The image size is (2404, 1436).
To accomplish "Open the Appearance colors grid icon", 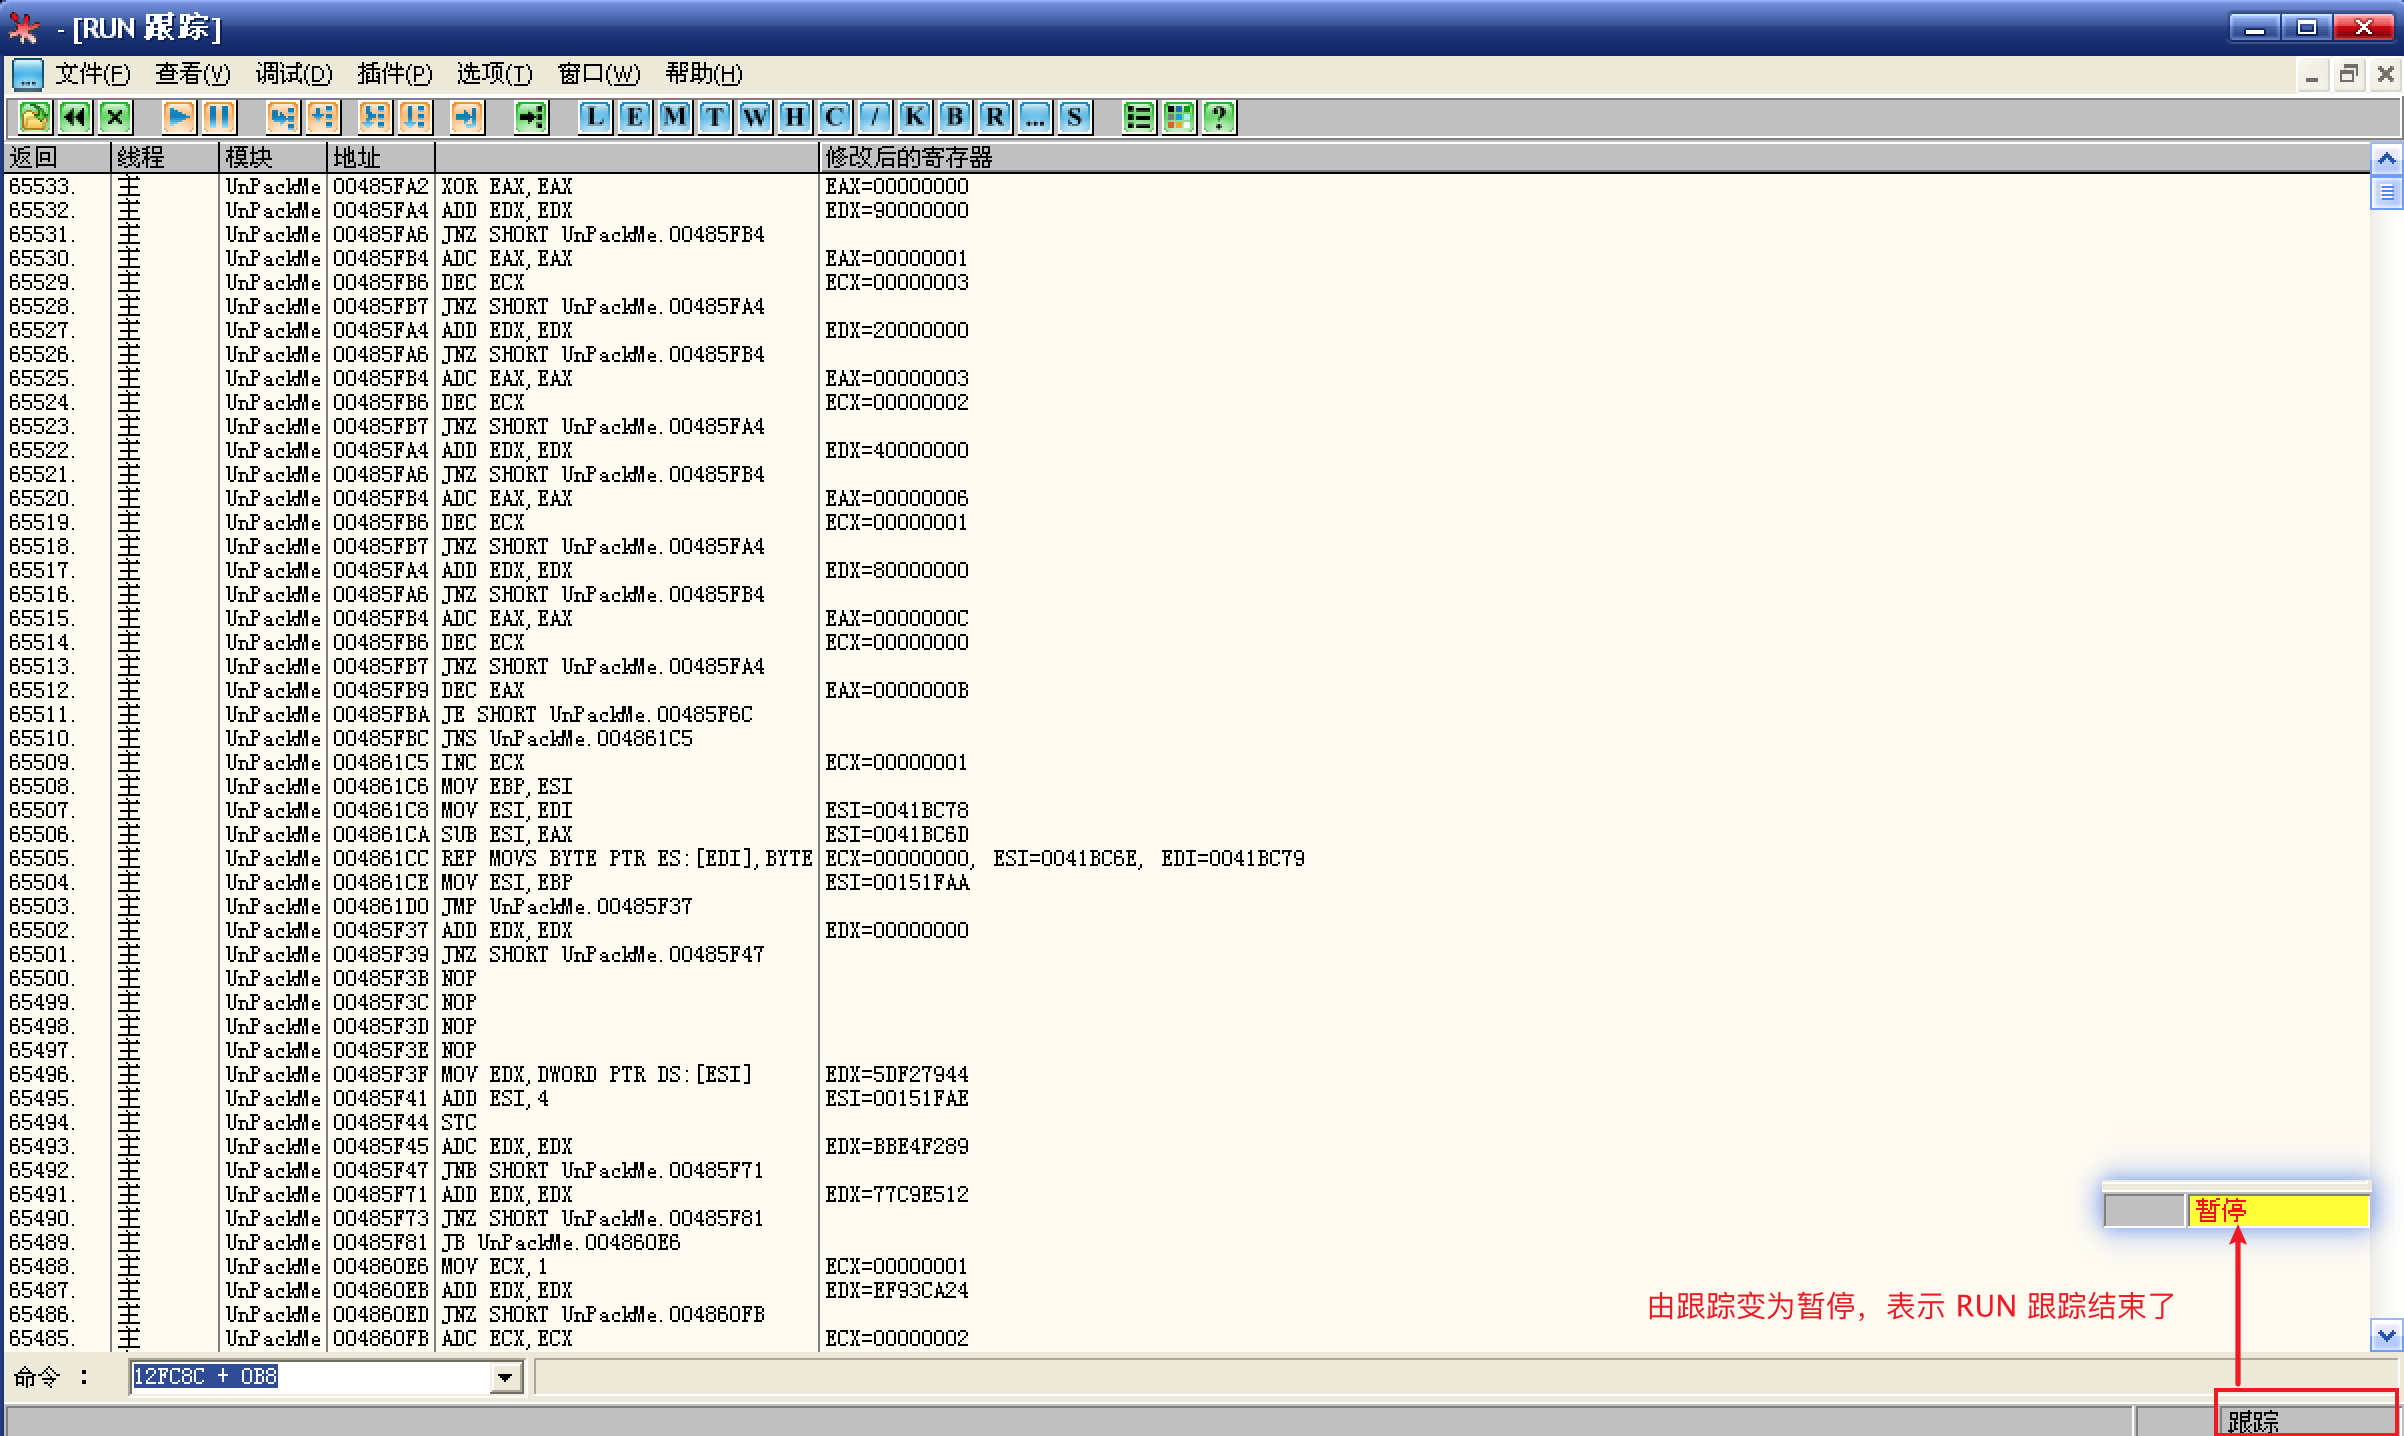I will [x=1179, y=117].
